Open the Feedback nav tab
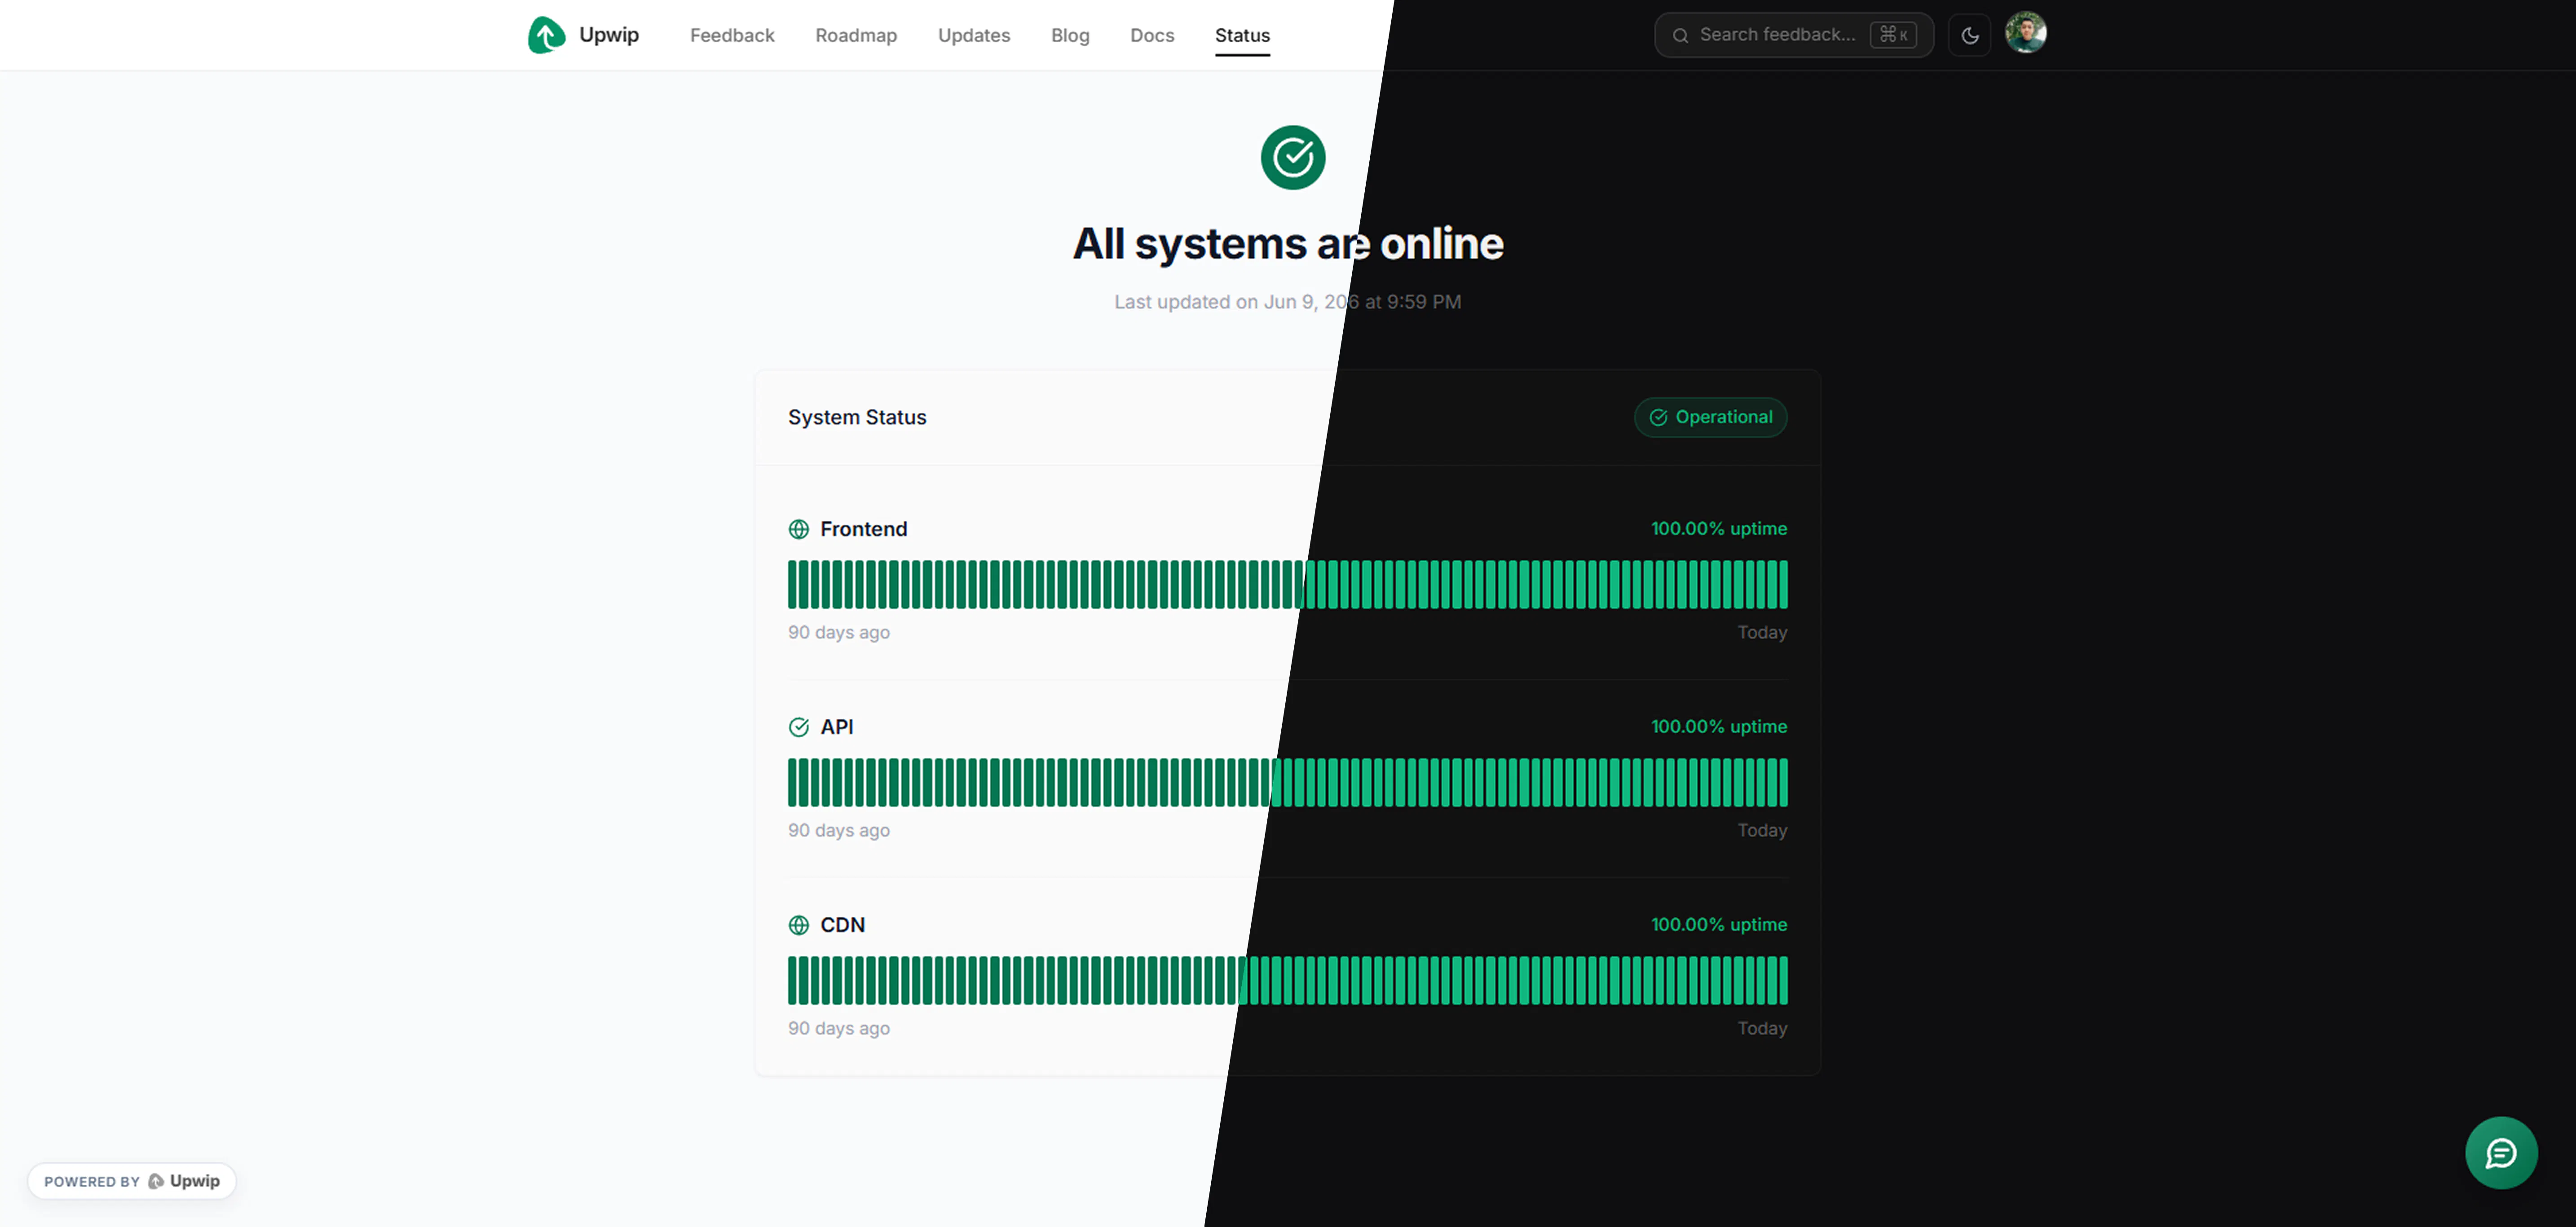The width and height of the screenshot is (2576, 1227). click(732, 35)
